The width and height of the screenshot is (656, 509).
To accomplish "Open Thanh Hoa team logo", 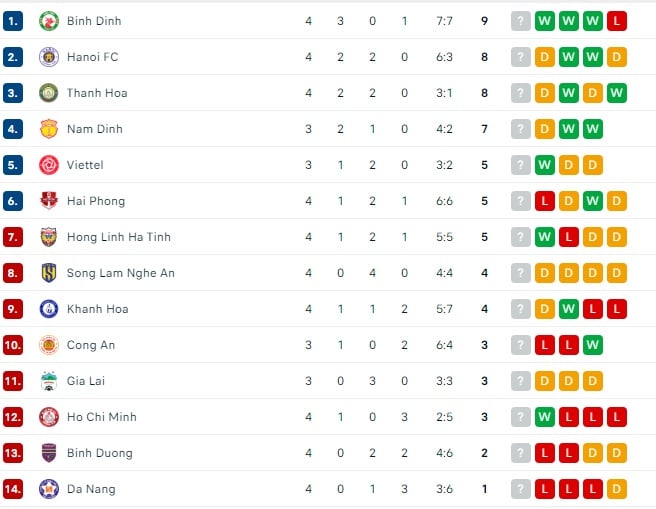I will click(x=49, y=93).
